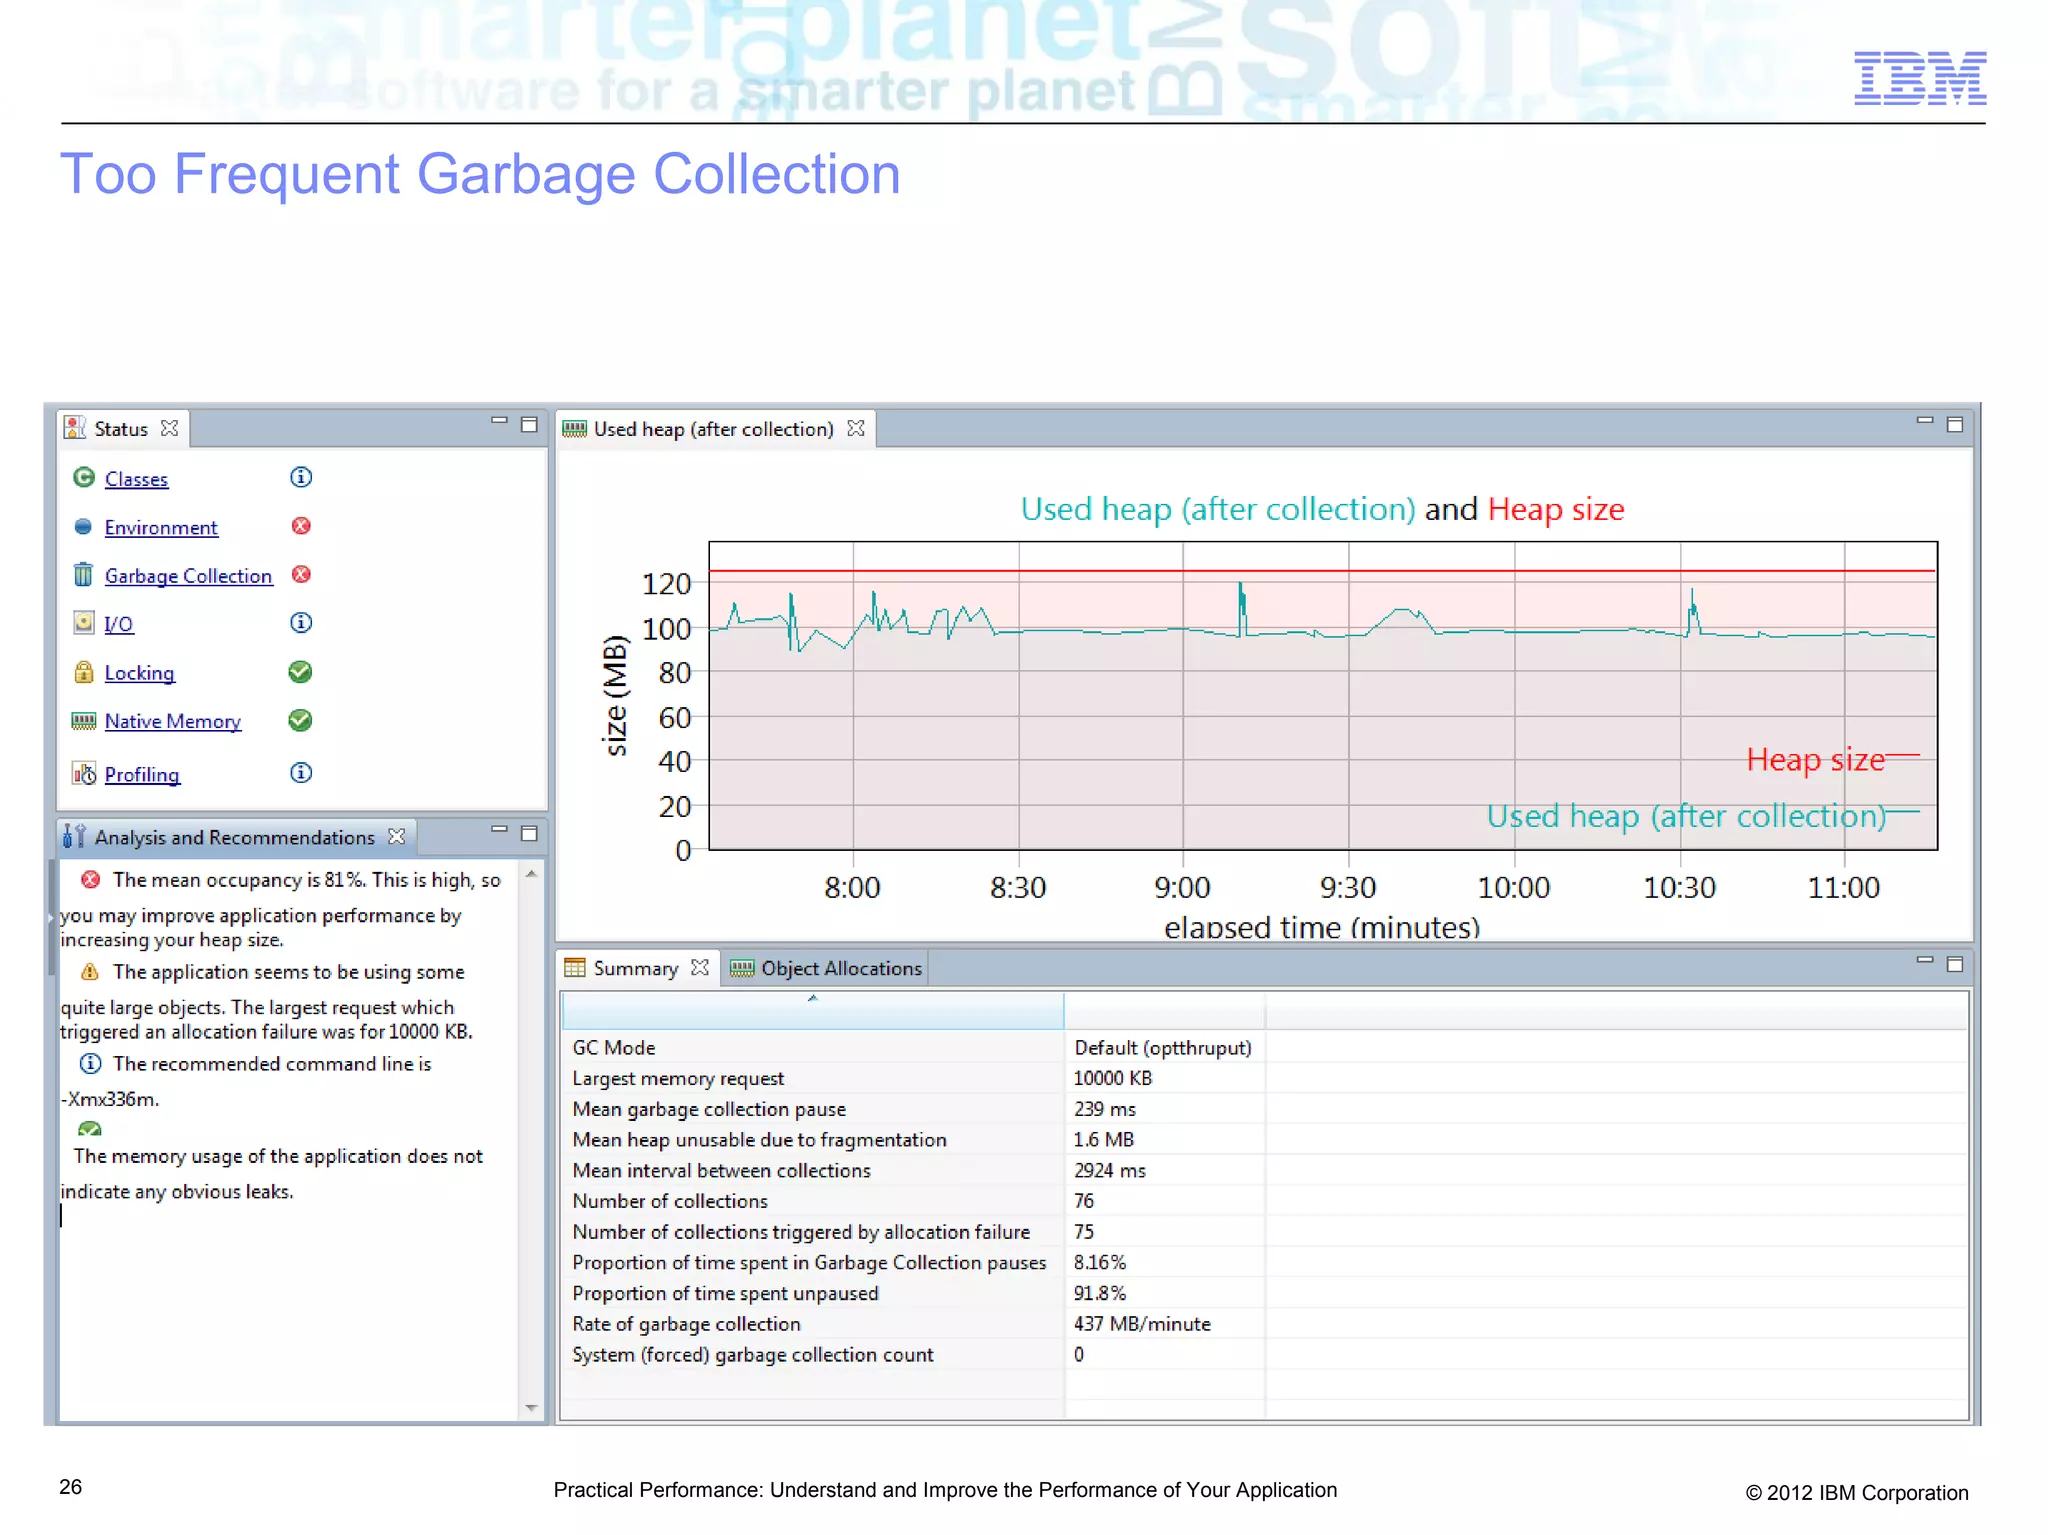Close the Used heap (after collection) tab
The image size is (2048, 1535).
point(856,428)
